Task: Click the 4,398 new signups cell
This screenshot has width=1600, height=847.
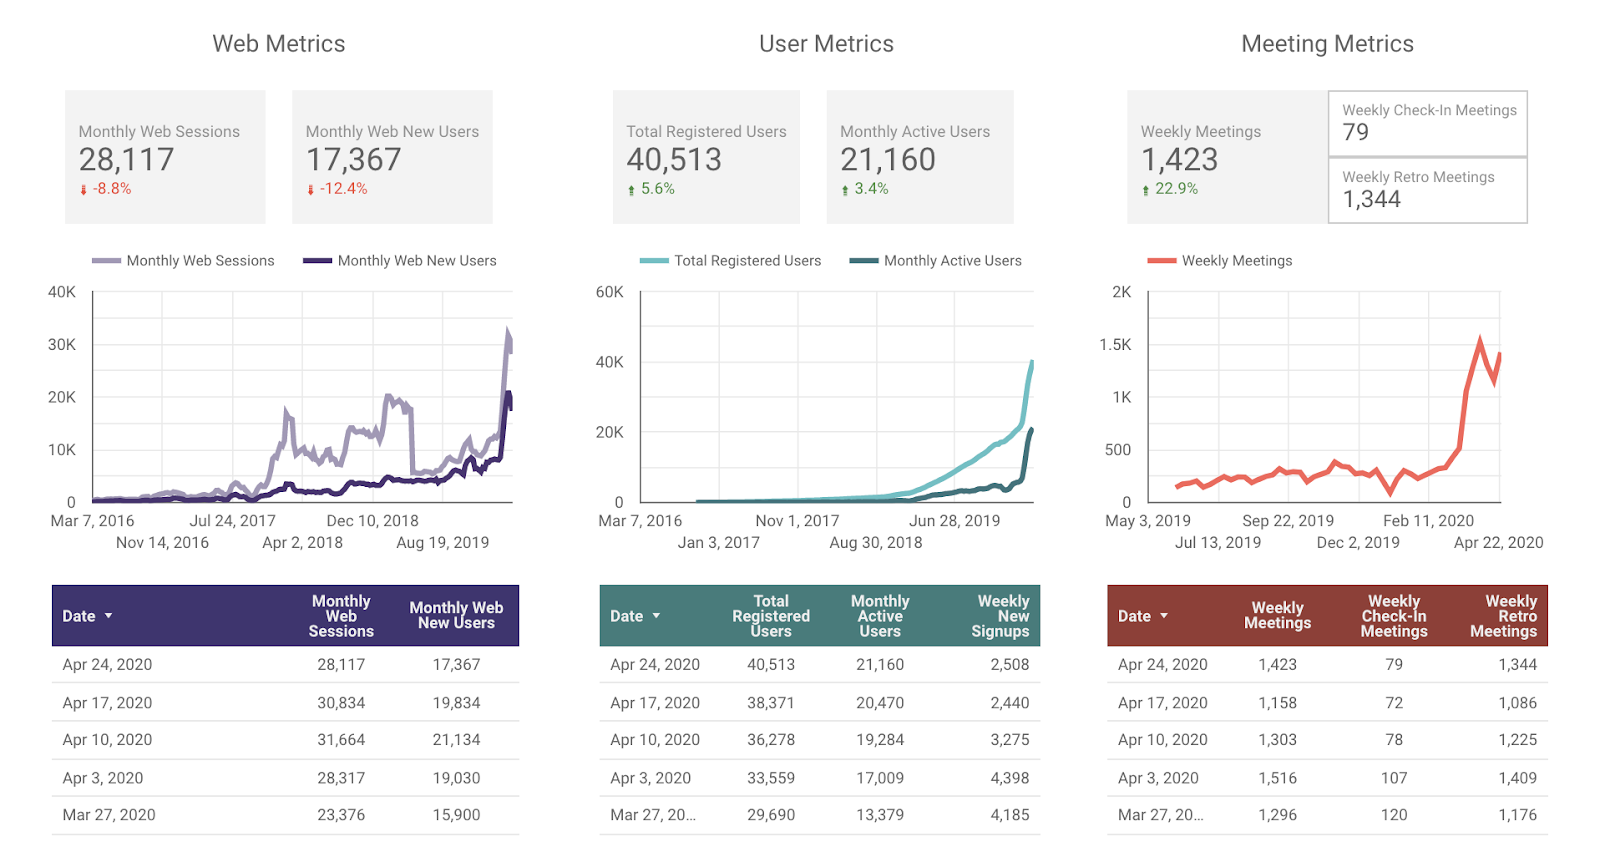Action: click(1010, 778)
